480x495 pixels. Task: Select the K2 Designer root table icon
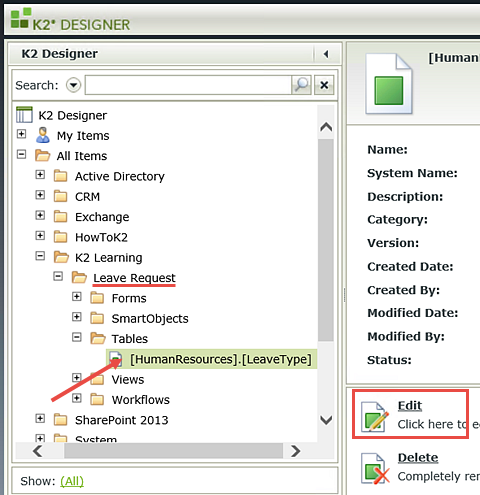click(24, 115)
